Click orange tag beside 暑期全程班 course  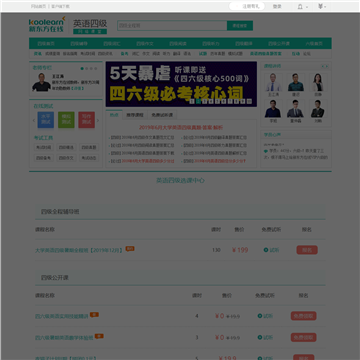[130, 248]
